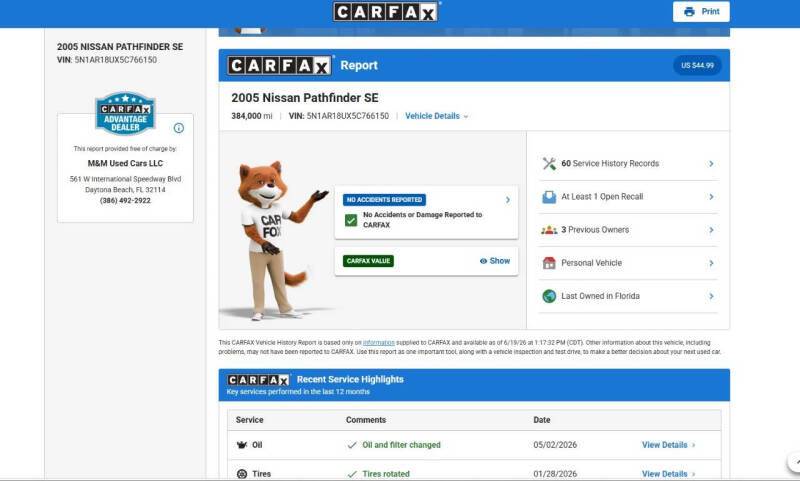Click the Print button
This screenshot has width=800, height=481.
click(701, 12)
